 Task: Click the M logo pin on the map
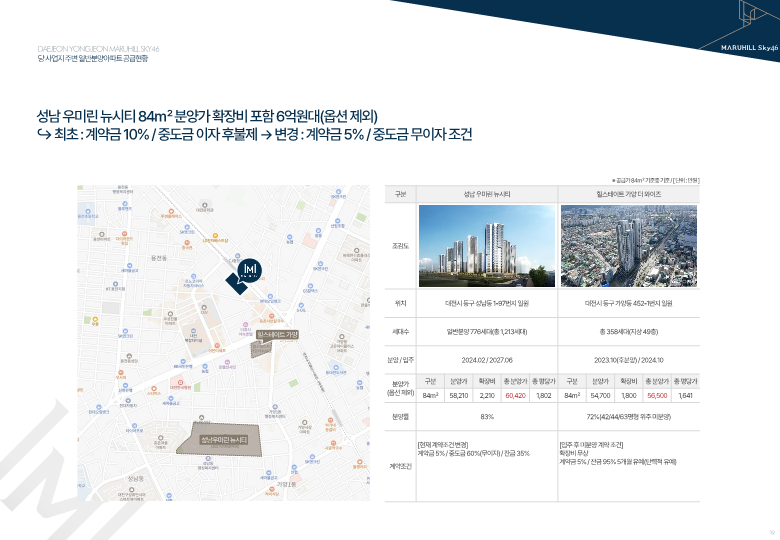249,271
